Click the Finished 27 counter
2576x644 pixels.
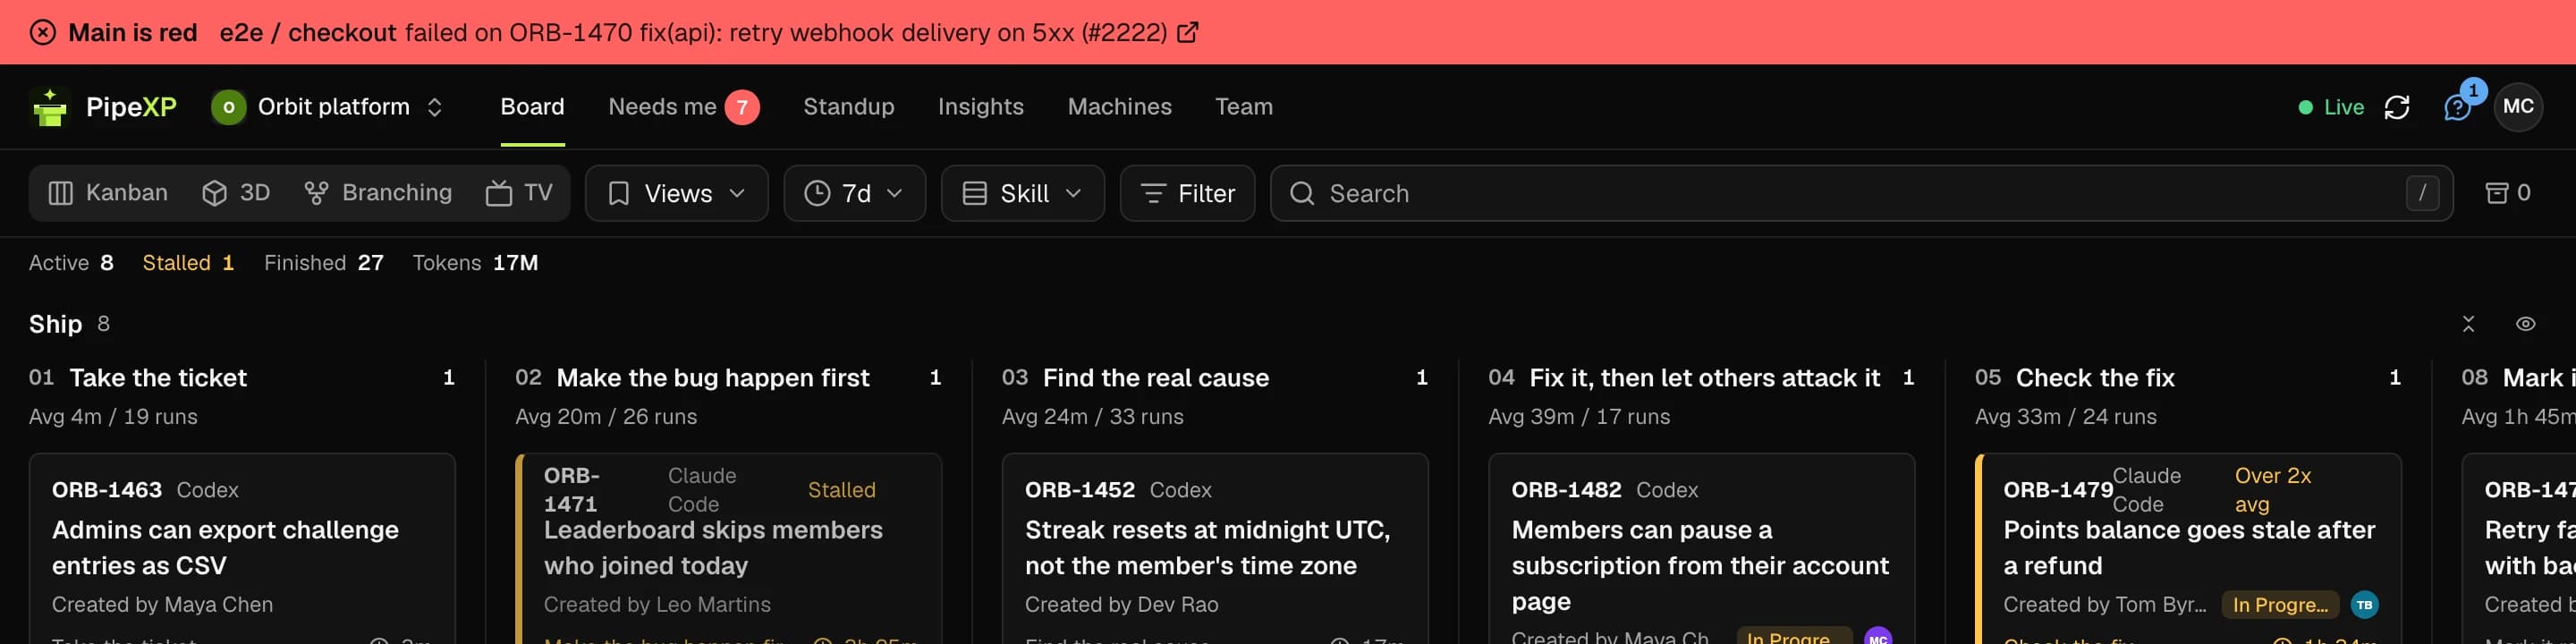(x=323, y=263)
